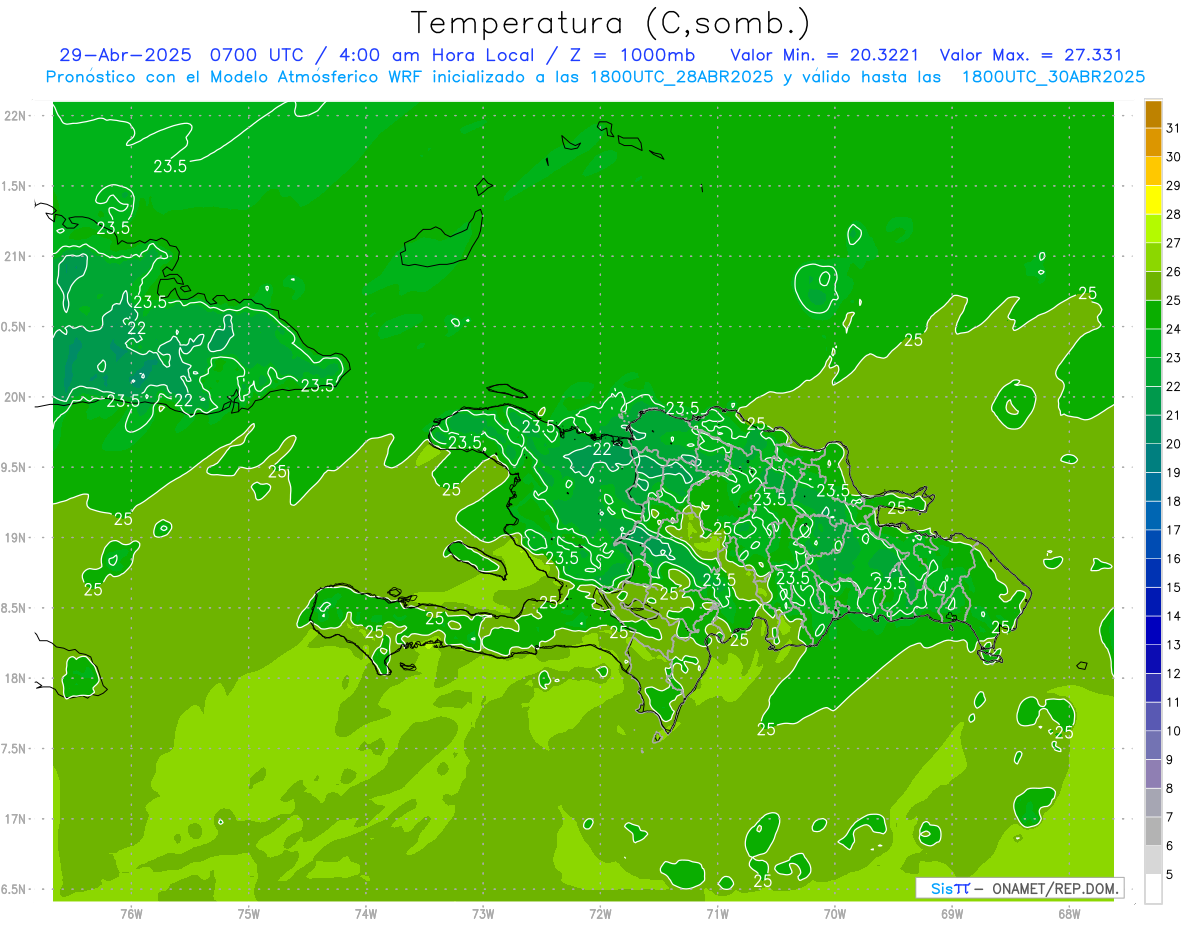Pick the green swatch between 24 and 25
The width and height of the screenshot is (1200, 927).
[x=1154, y=315]
